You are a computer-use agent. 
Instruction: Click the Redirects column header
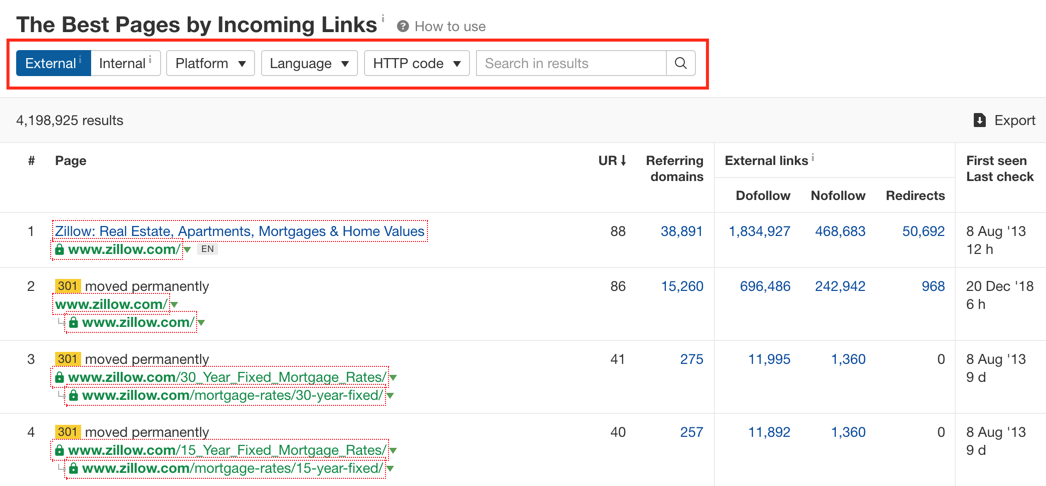click(915, 195)
